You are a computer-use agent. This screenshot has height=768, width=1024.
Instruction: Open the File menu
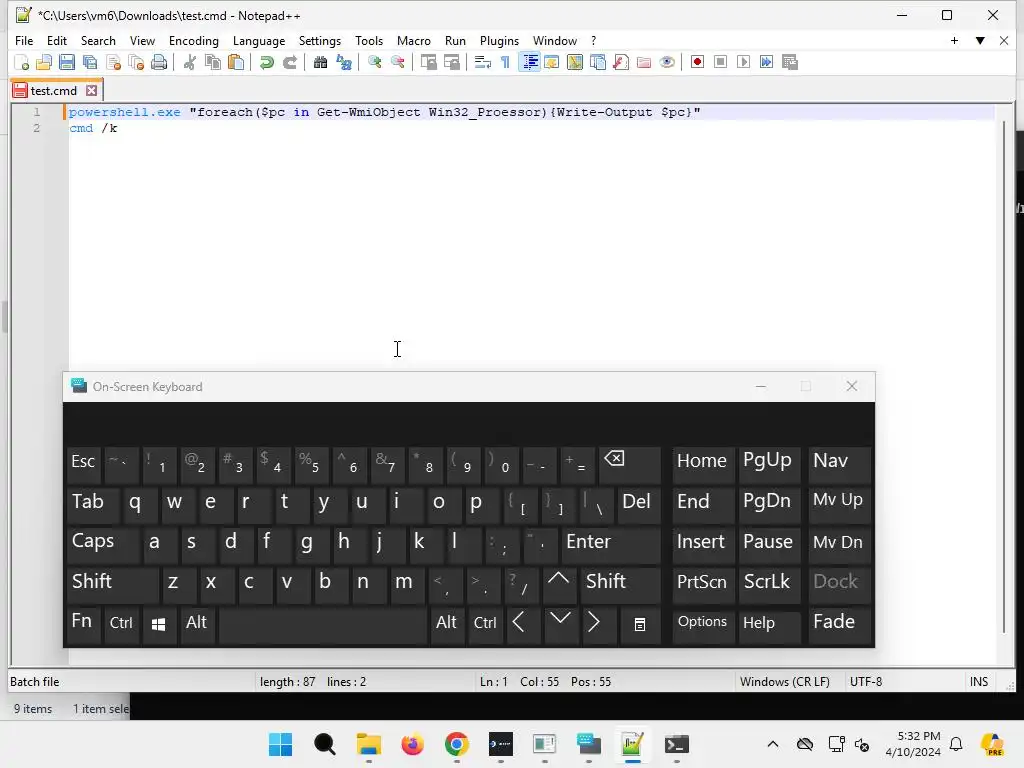tap(24, 40)
